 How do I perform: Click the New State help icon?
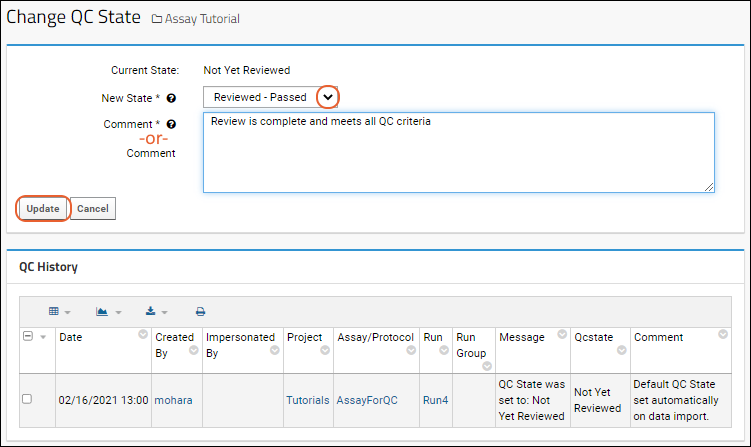[171, 98]
